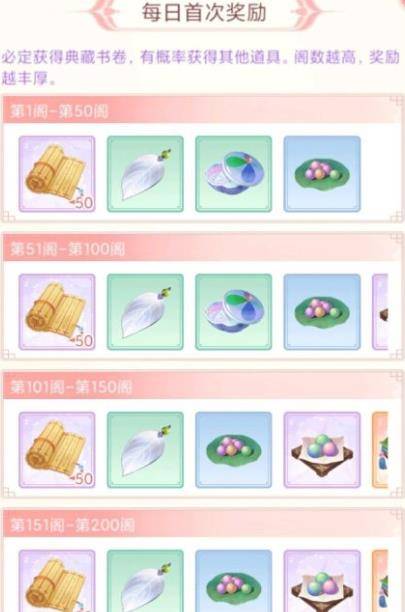This screenshot has height=612, width=405.
Task: Tap the white feather in 第101阁-第150阁 row
Action: pos(145,450)
